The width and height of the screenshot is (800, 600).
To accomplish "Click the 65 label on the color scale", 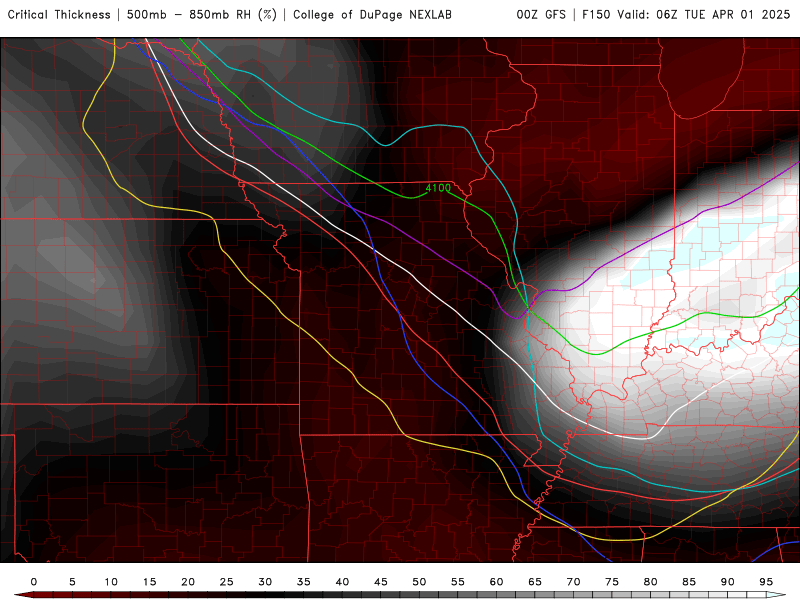I will tap(535, 582).
